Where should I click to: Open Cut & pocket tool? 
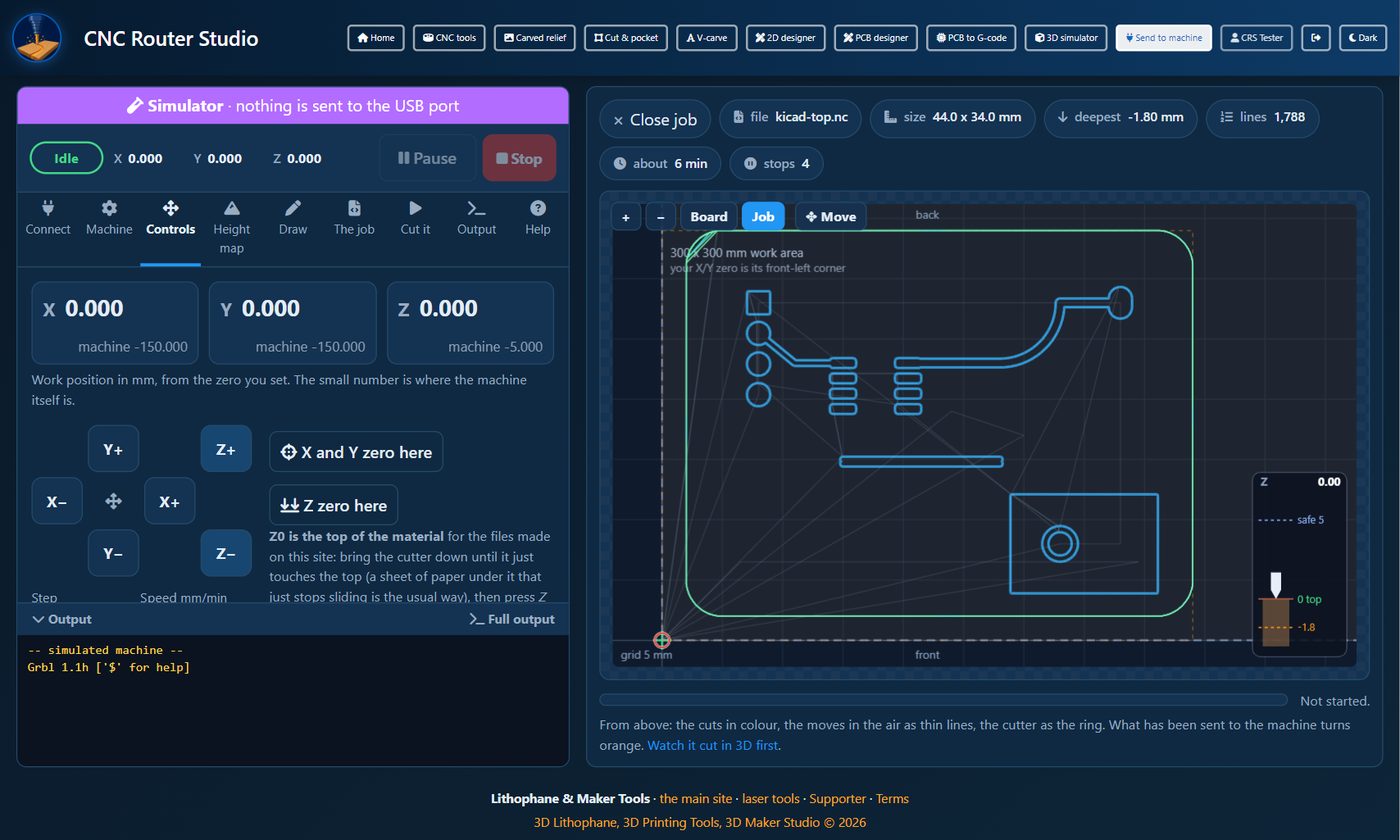626,38
